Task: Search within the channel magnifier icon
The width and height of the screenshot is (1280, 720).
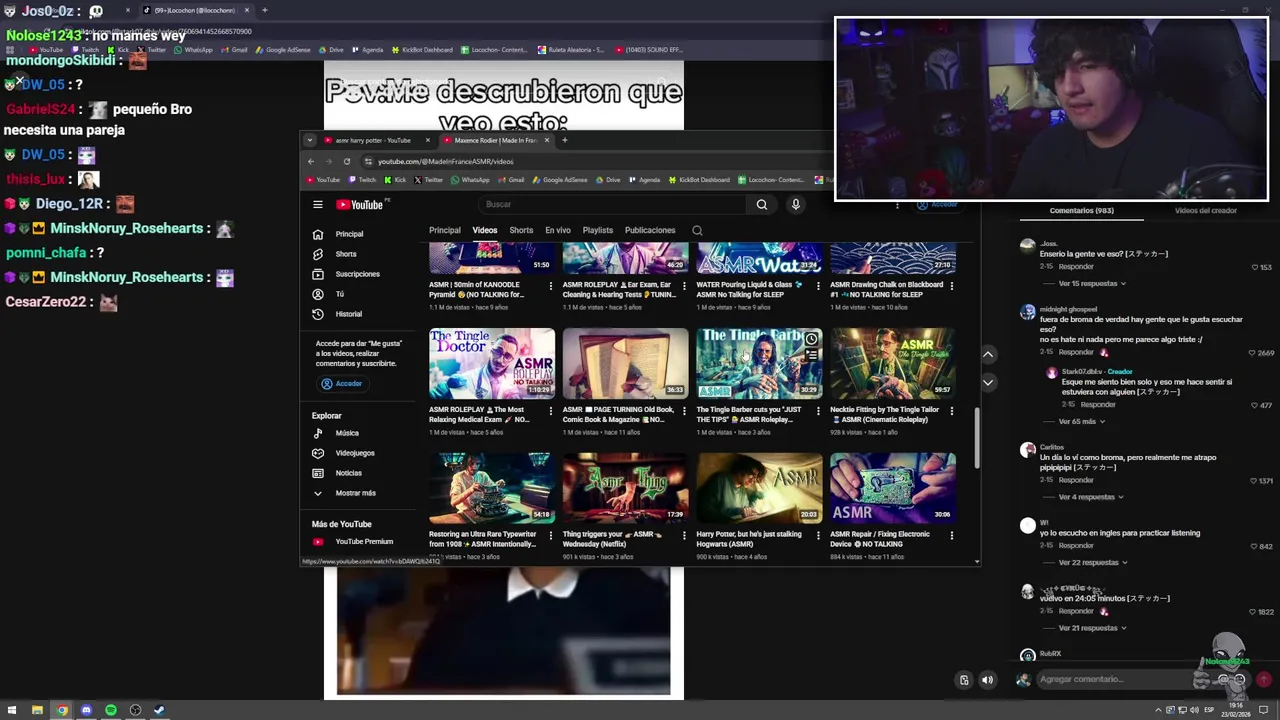Action: (x=697, y=231)
